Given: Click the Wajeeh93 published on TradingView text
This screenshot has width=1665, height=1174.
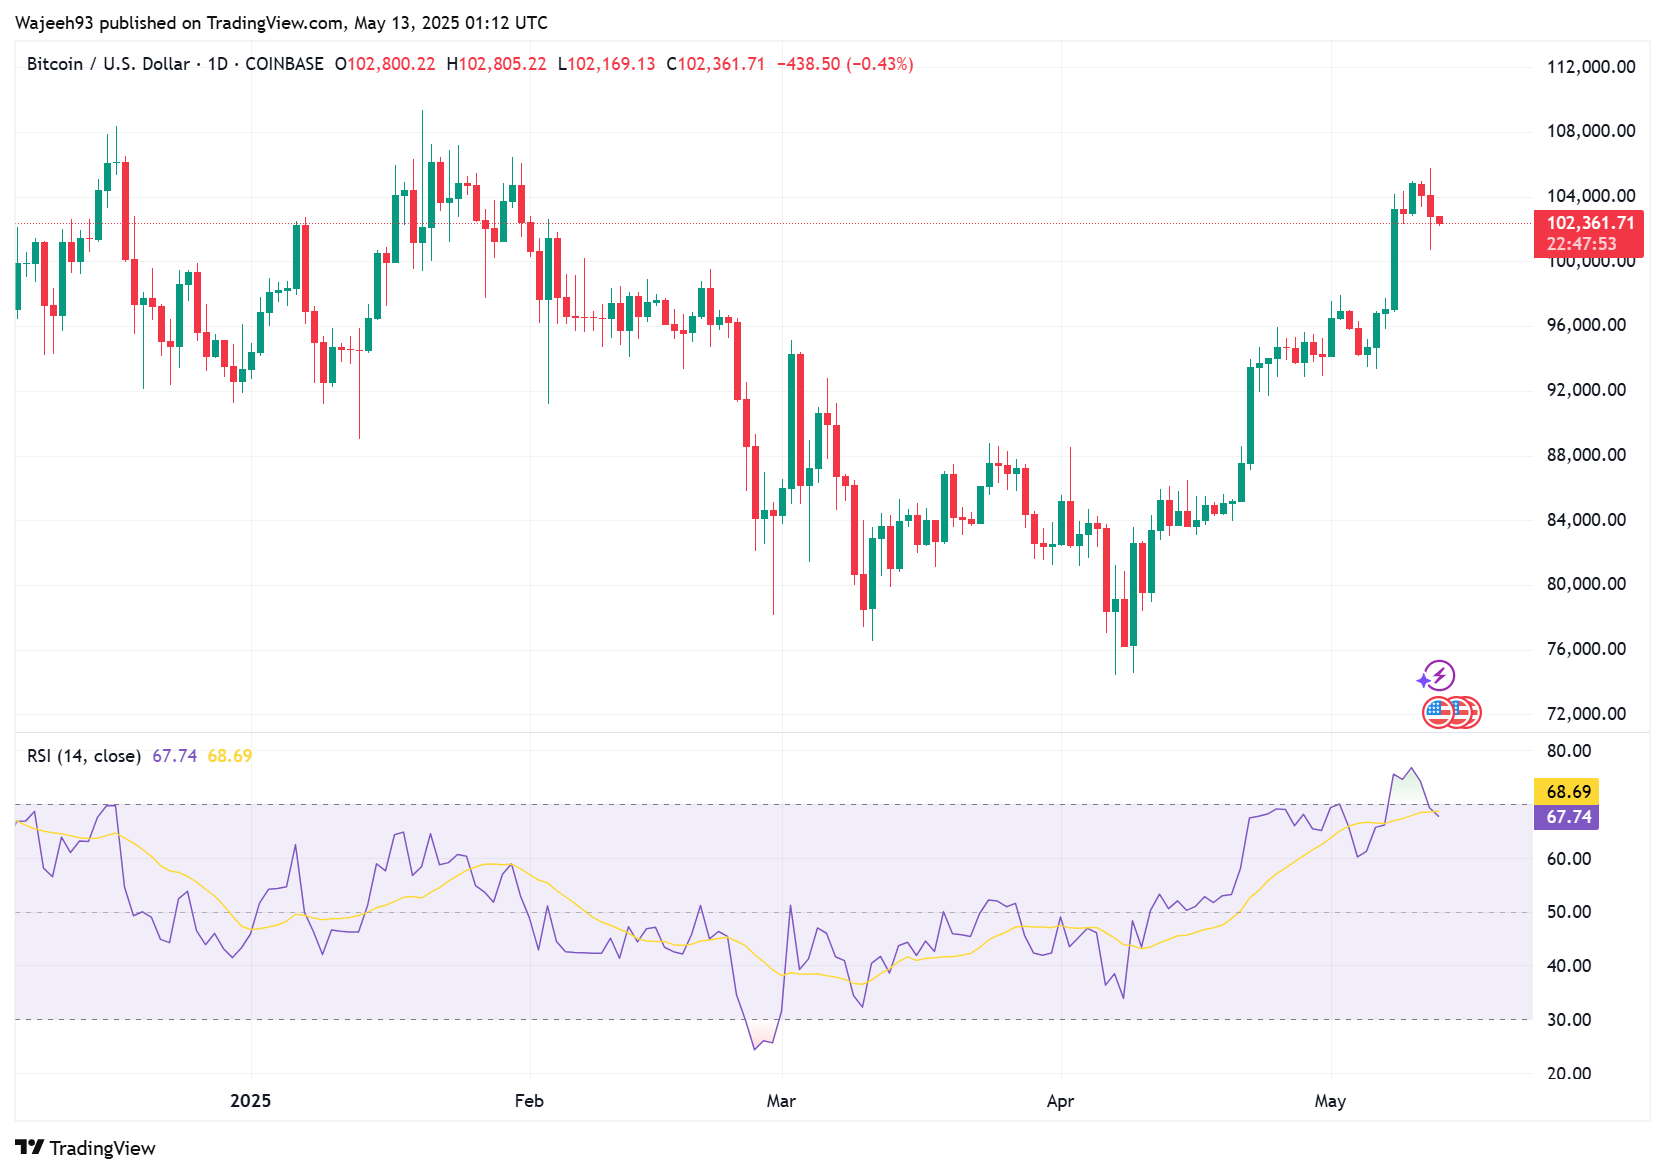Looking at the screenshot, I should [x=281, y=22].
